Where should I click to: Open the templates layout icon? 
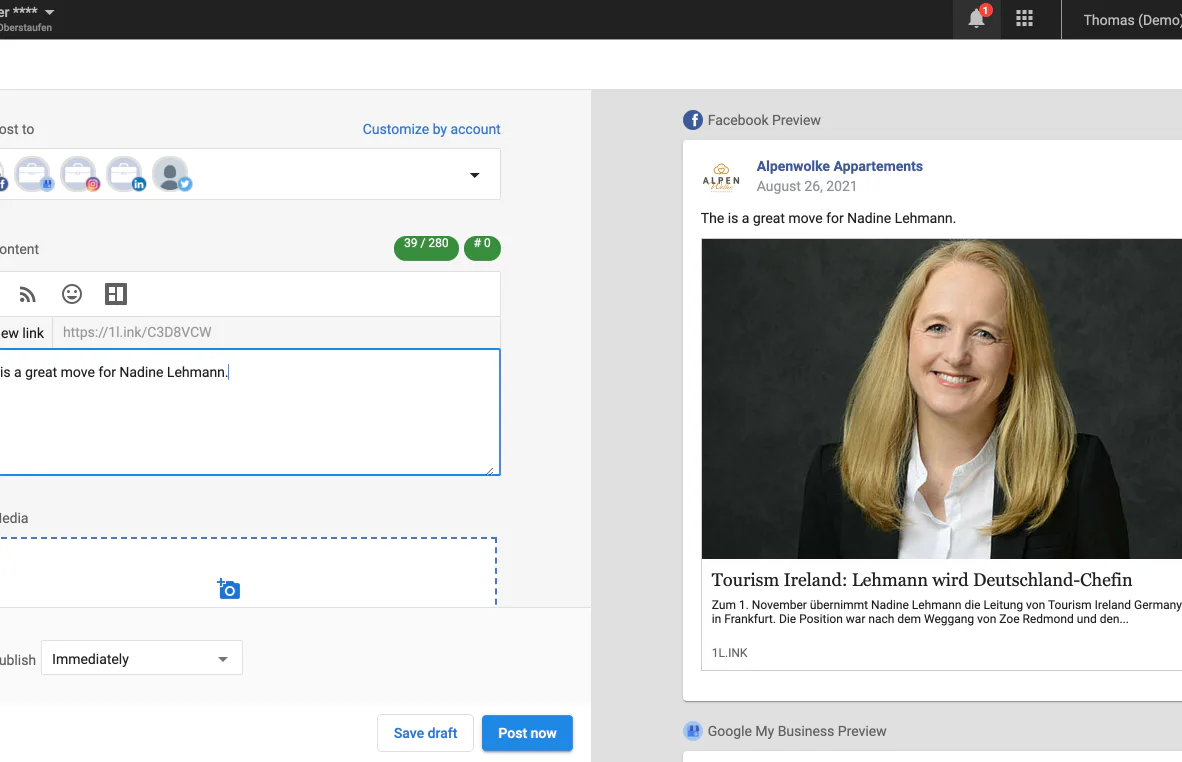pyautogui.click(x=116, y=294)
